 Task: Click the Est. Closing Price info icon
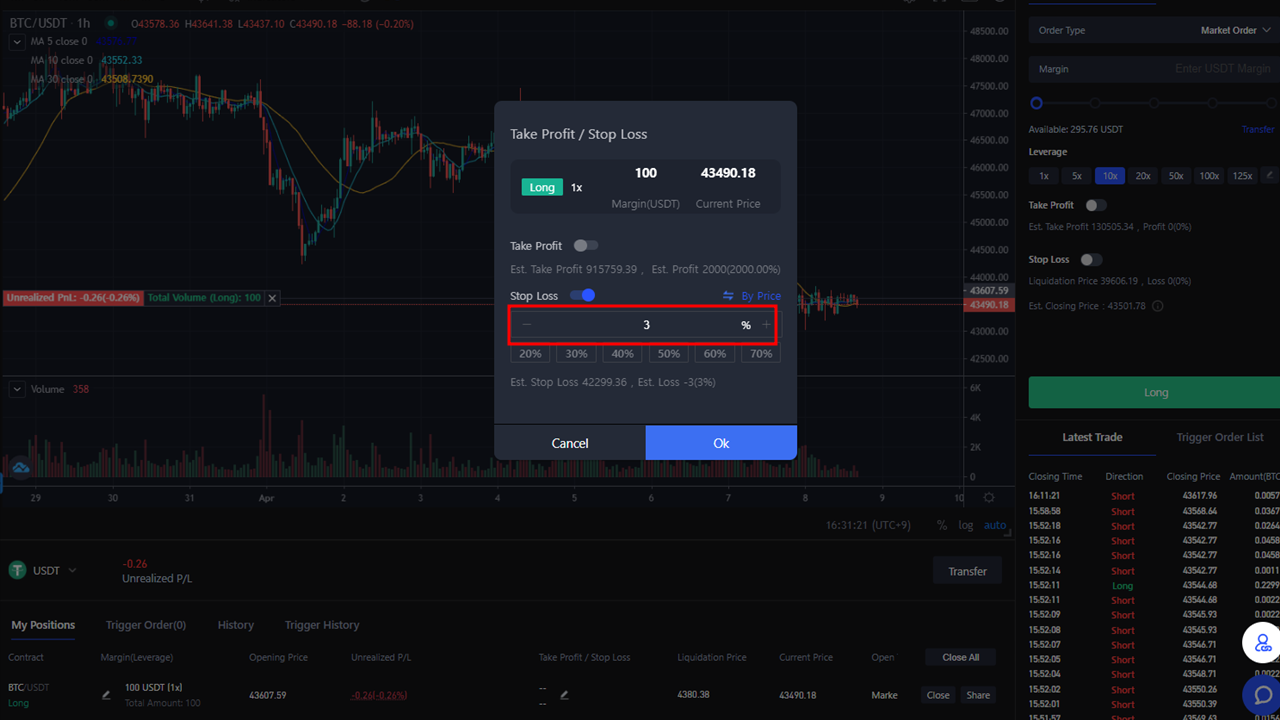[1158, 306]
